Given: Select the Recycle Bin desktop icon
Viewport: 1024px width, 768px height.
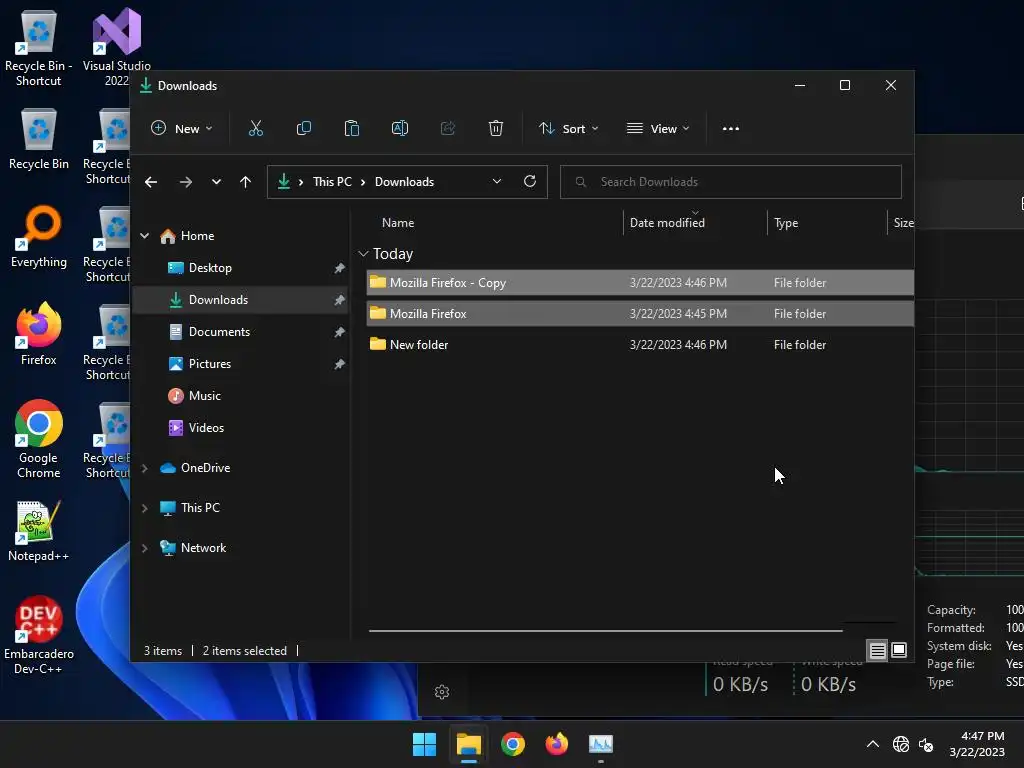Looking at the screenshot, I should (x=39, y=139).
